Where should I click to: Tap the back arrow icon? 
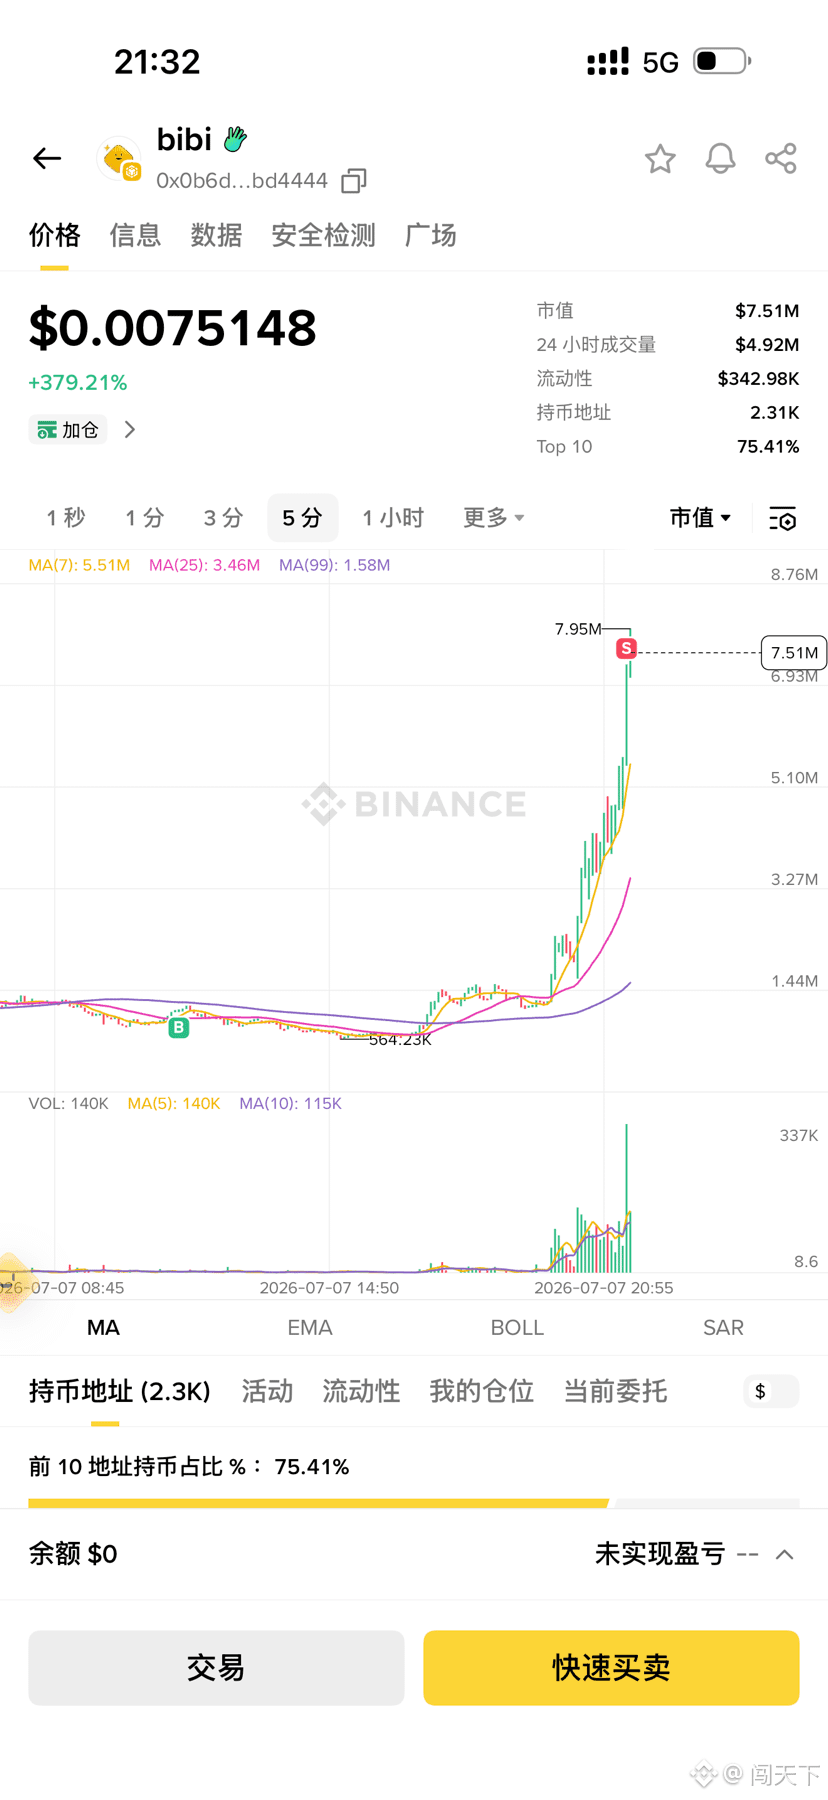pos(47,158)
